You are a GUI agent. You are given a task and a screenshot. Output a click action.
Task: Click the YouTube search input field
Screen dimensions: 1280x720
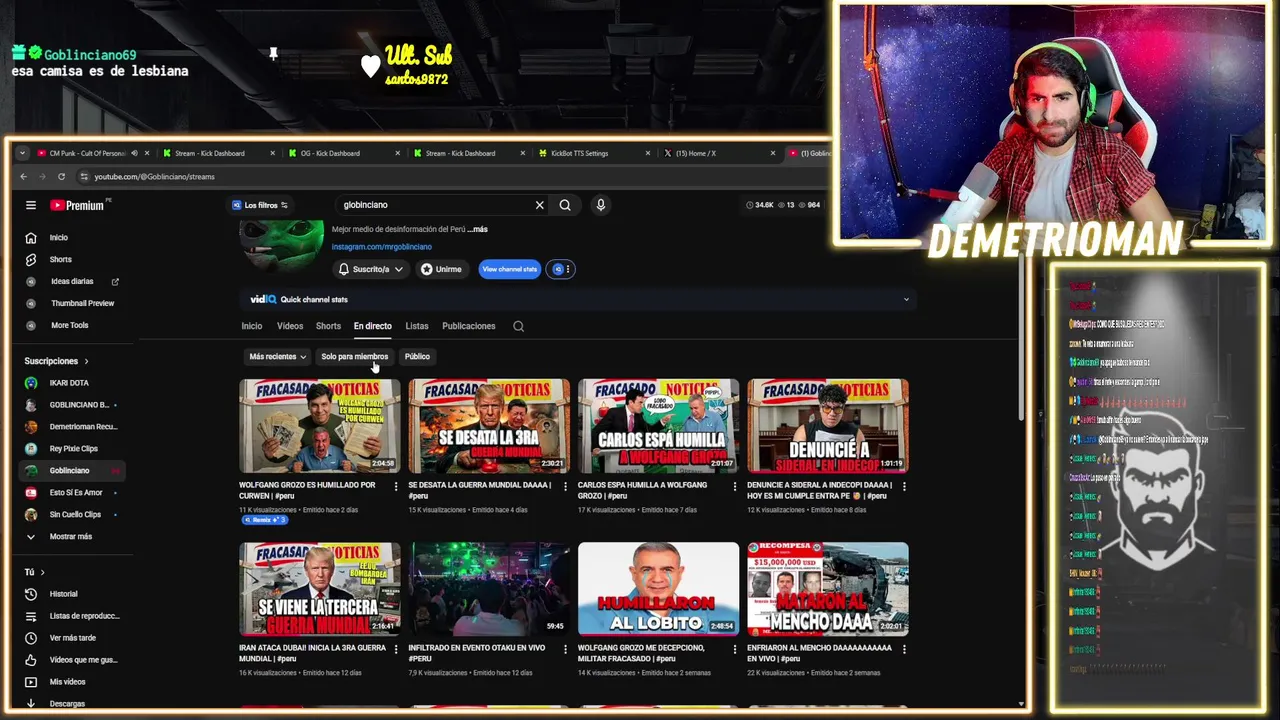pyautogui.click(x=435, y=205)
